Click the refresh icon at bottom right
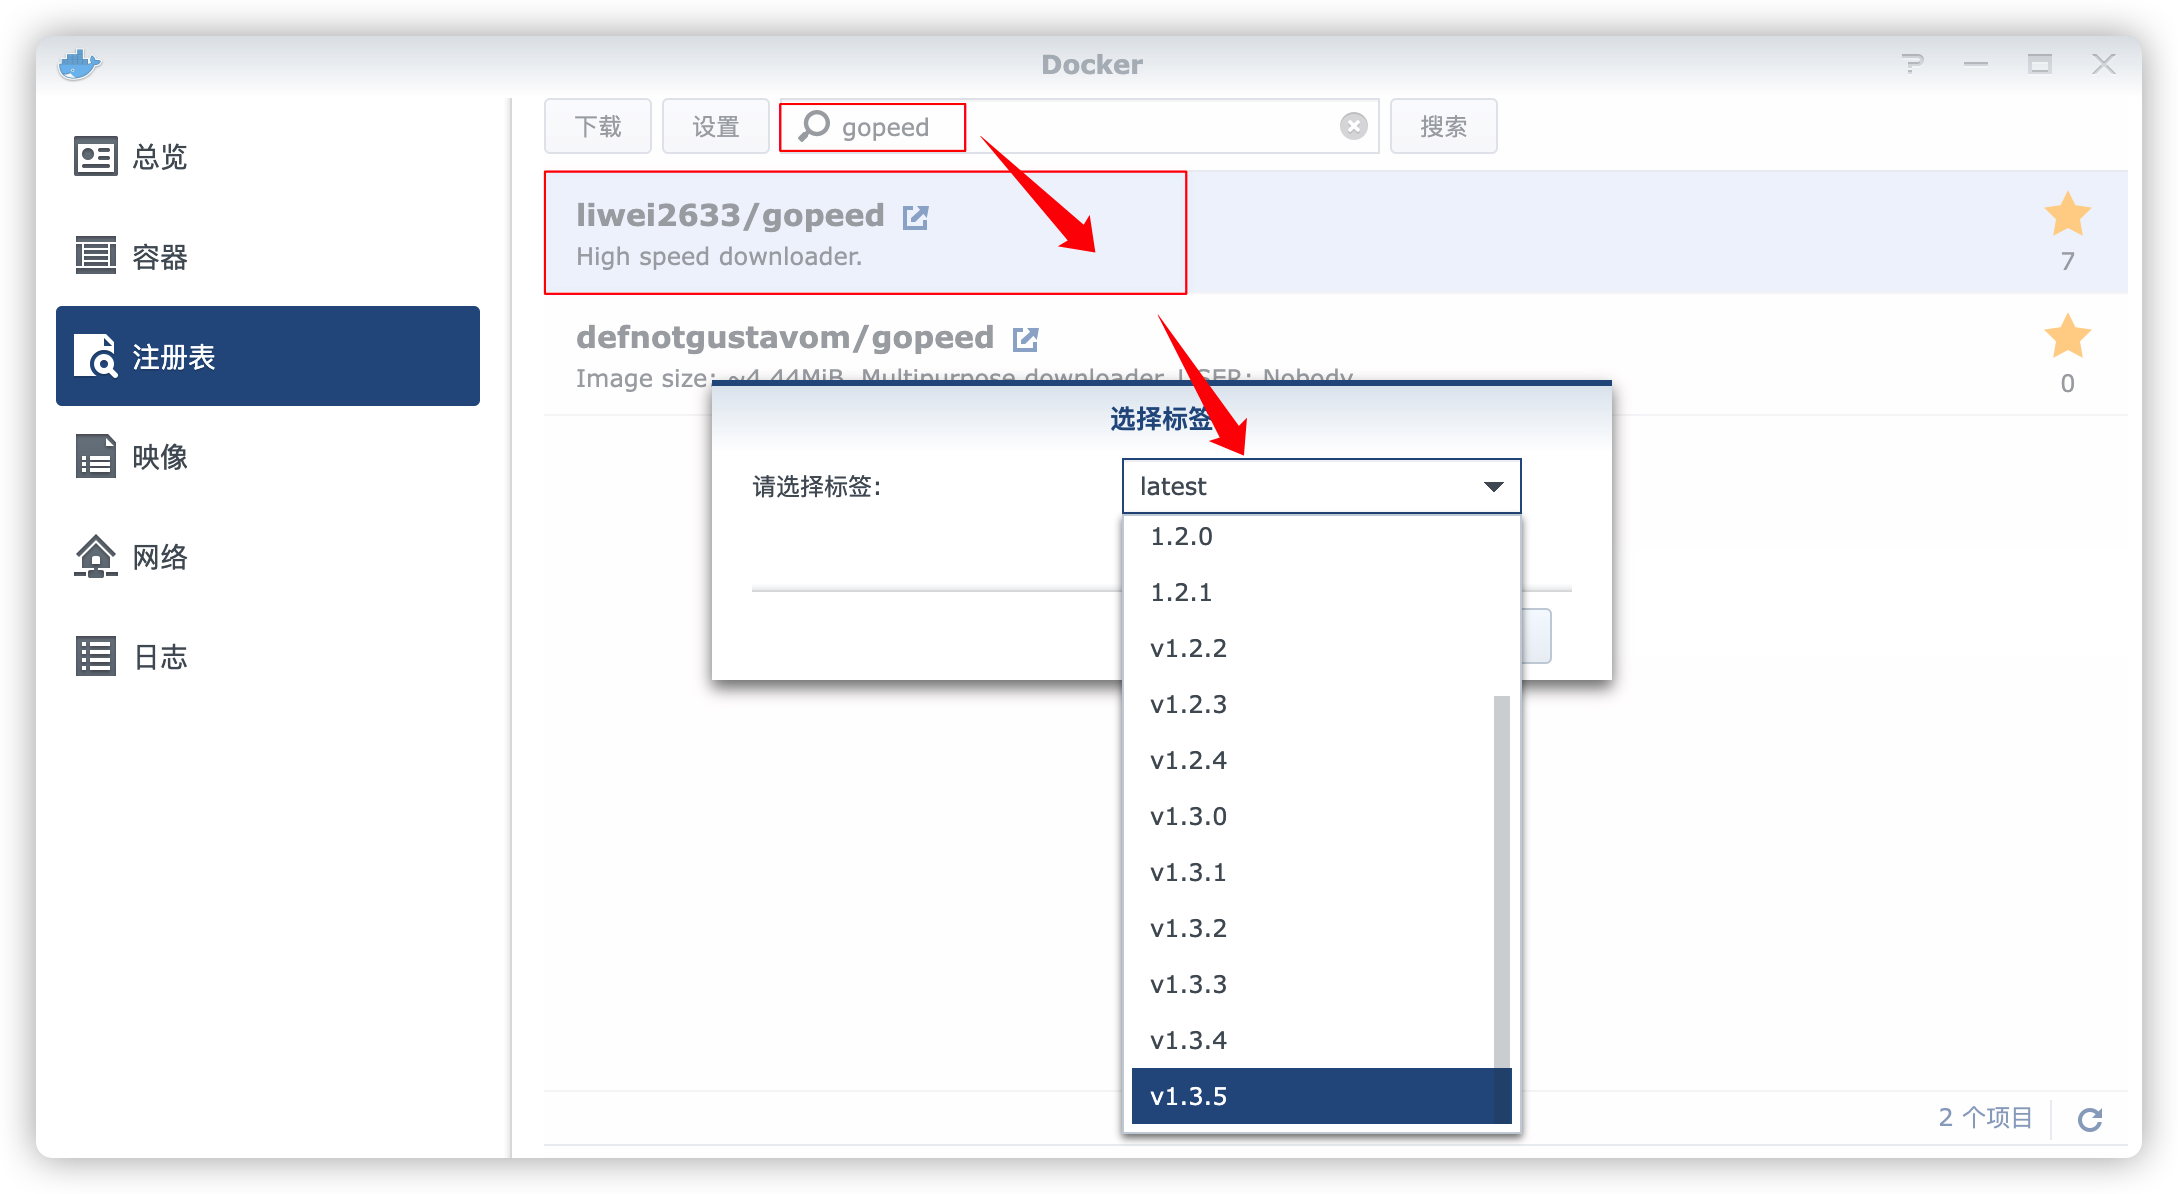2178x1194 pixels. [2090, 1119]
